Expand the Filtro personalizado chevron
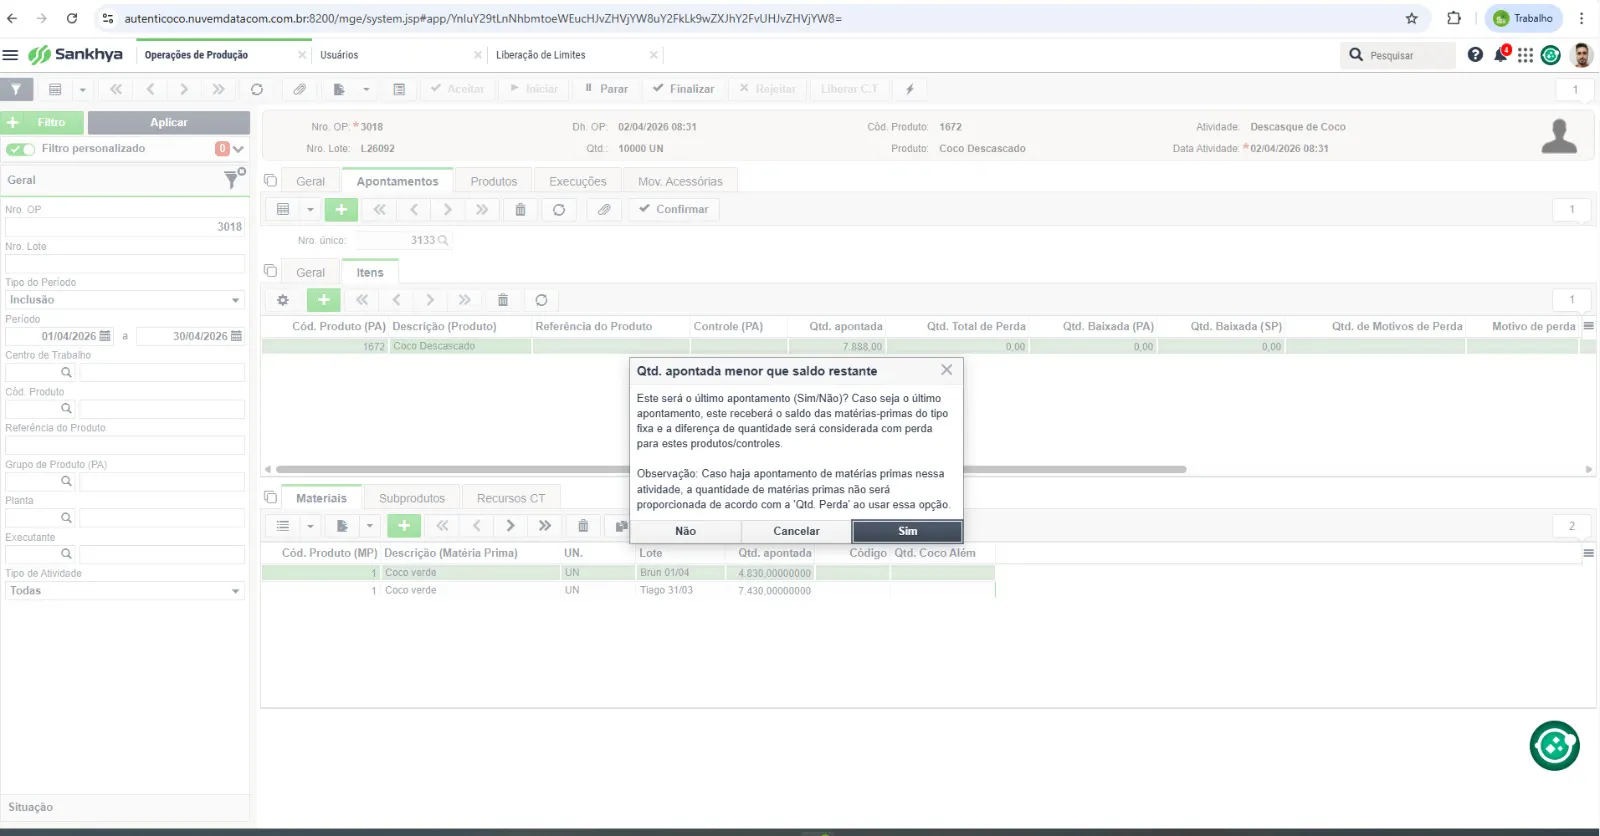The width and height of the screenshot is (1600, 836). pyautogui.click(x=238, y=149)
